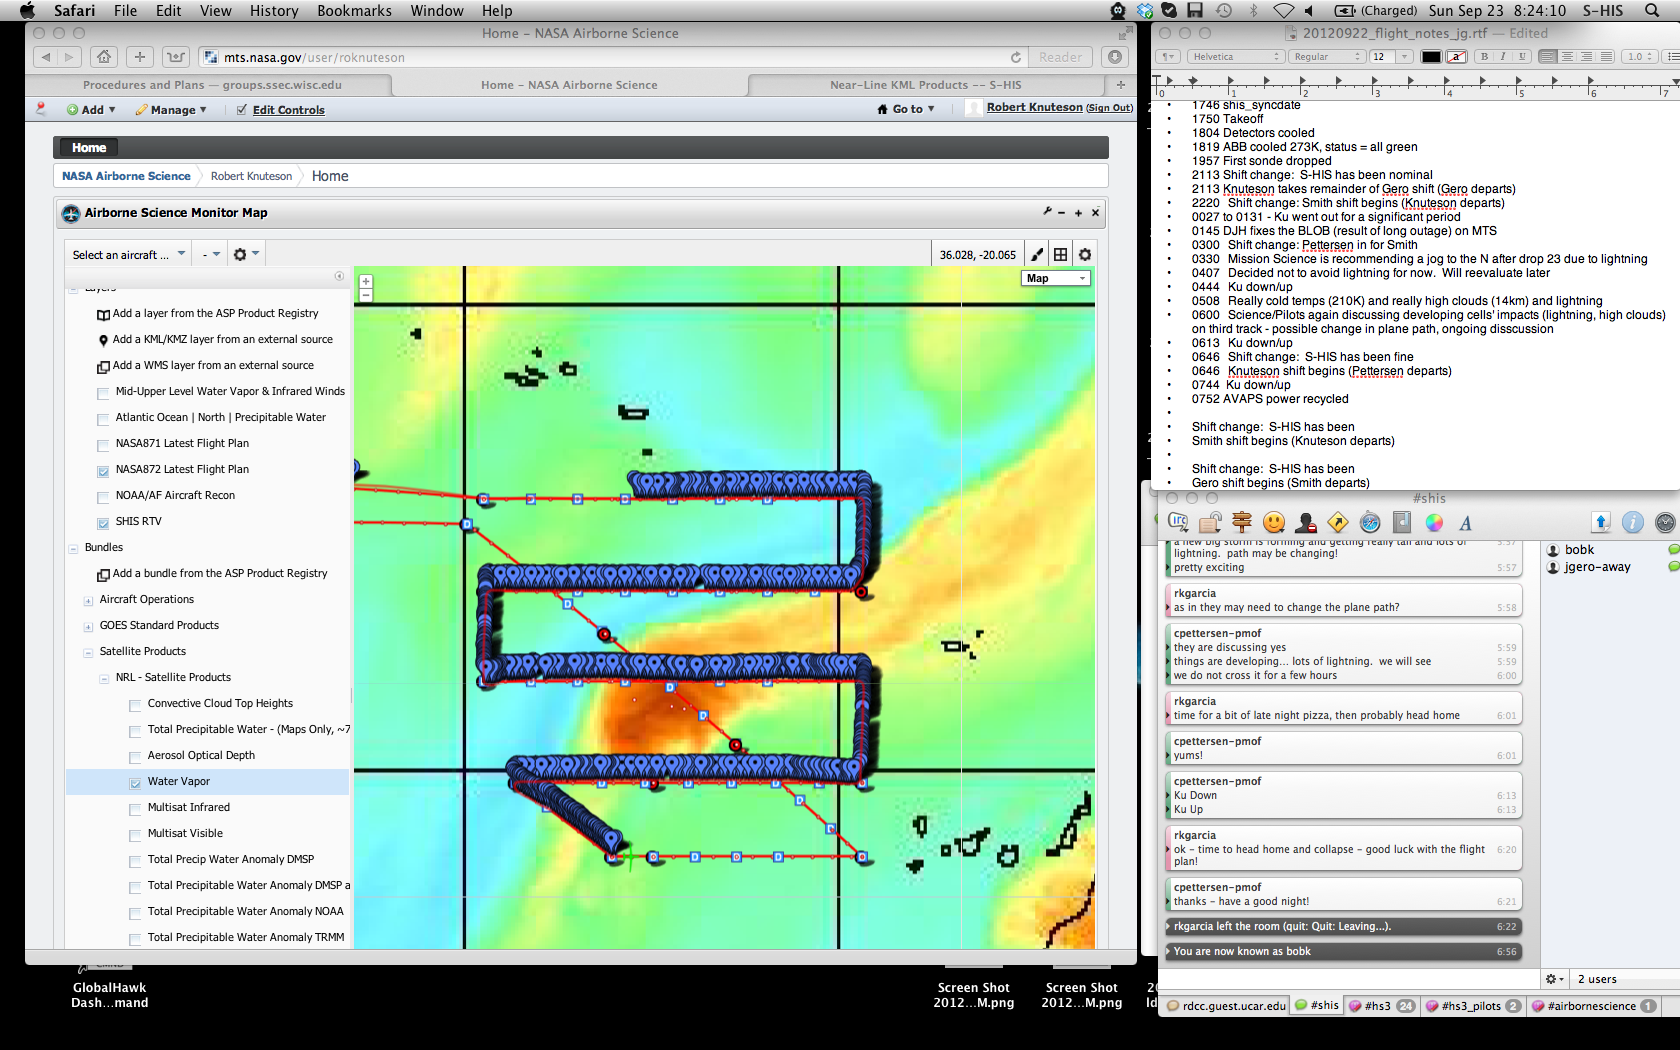
Task: Click the signpost icon in chat toolbar
Action: (x=1242, y=522)
